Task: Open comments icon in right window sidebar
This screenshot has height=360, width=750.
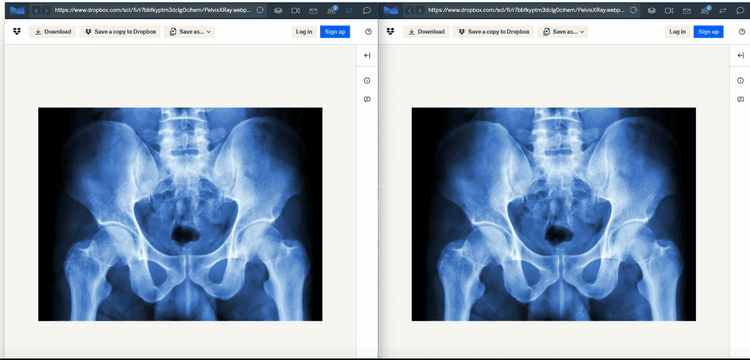Action: [740, 99]
